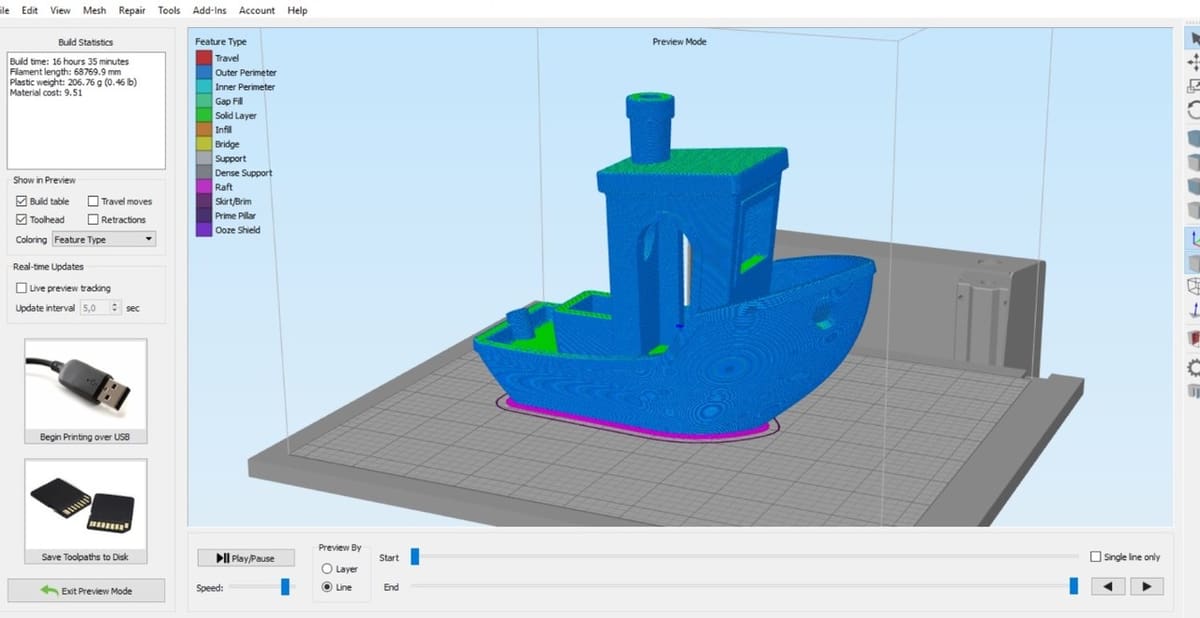The height and width of the screenshot is (618, 1200).
Task: Click Exit Preview Mode button
Action: 86,590
